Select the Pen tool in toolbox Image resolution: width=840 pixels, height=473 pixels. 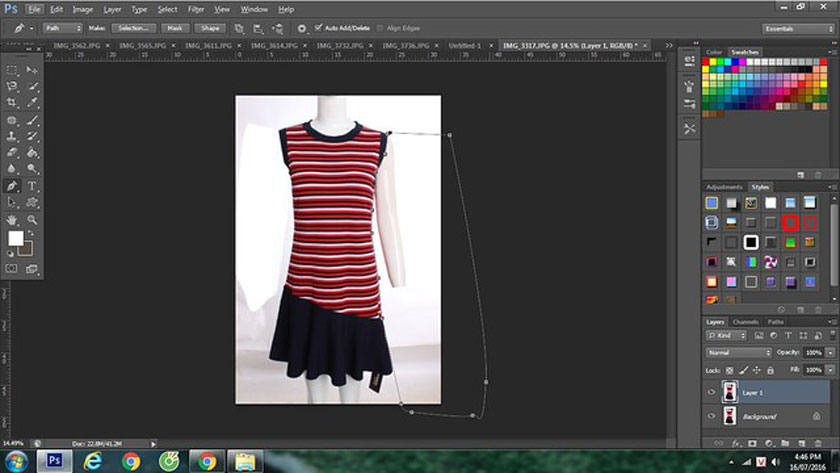pyautogui.click(x=12, y=186)
